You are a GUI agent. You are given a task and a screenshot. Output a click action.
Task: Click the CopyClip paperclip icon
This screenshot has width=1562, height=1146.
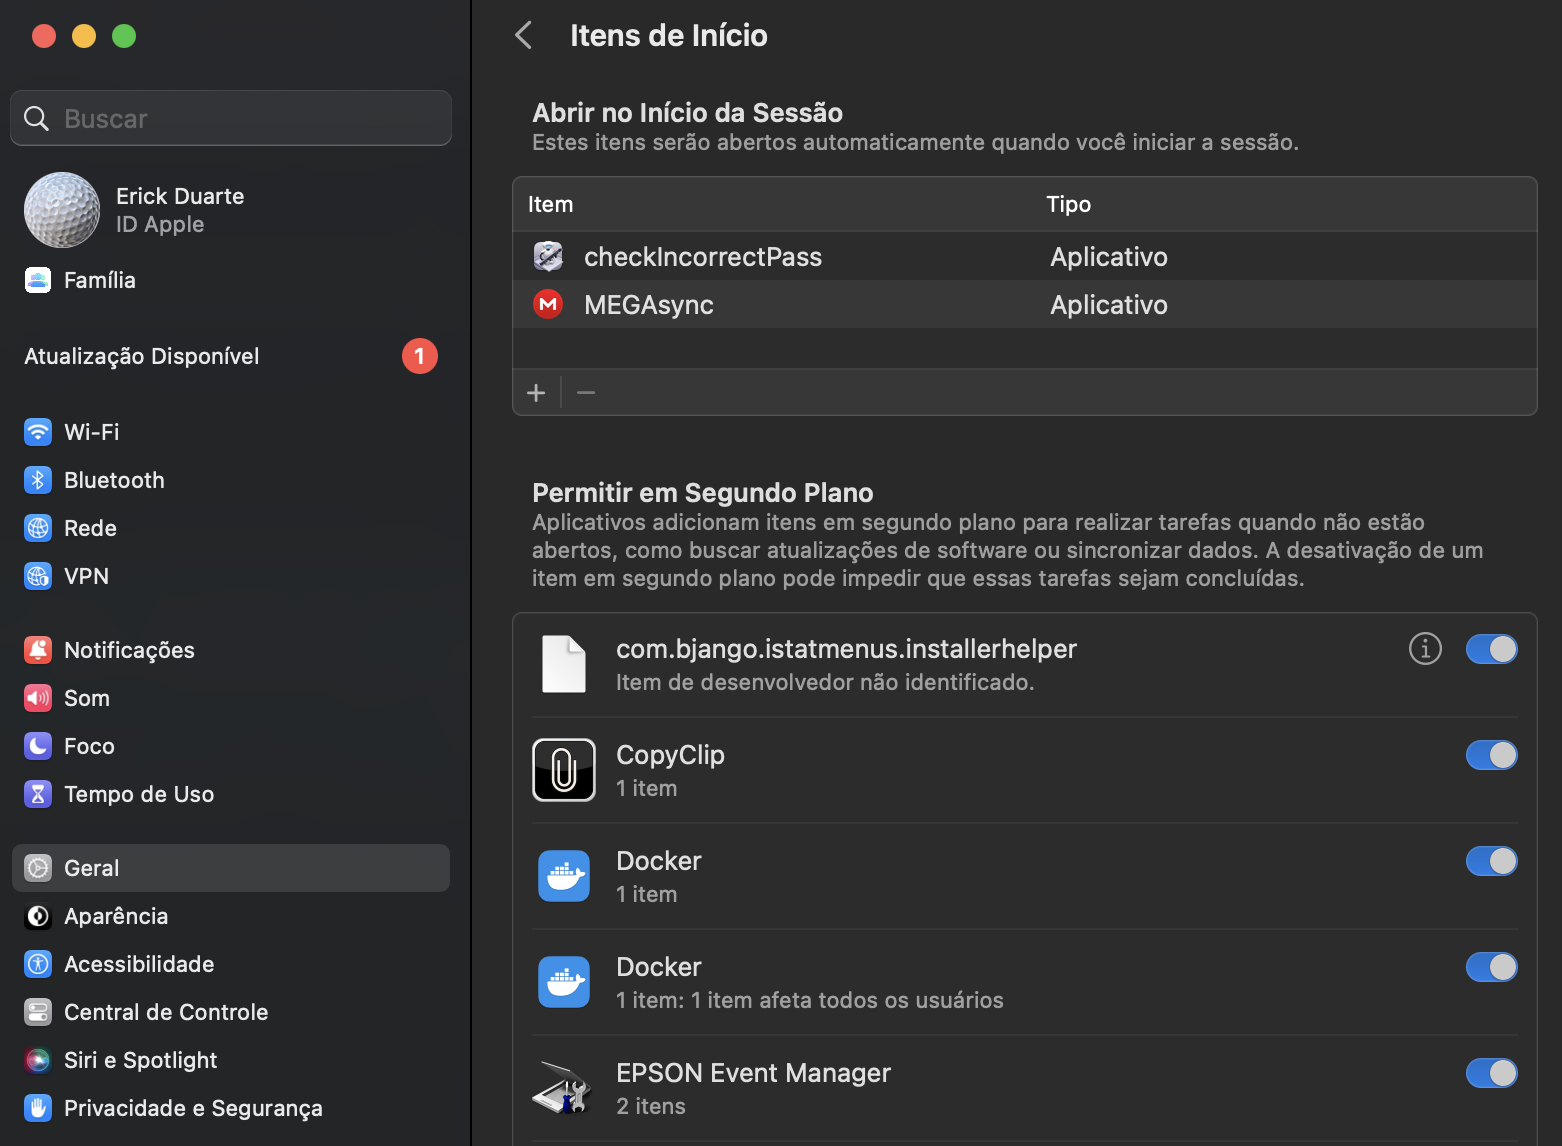564,769
